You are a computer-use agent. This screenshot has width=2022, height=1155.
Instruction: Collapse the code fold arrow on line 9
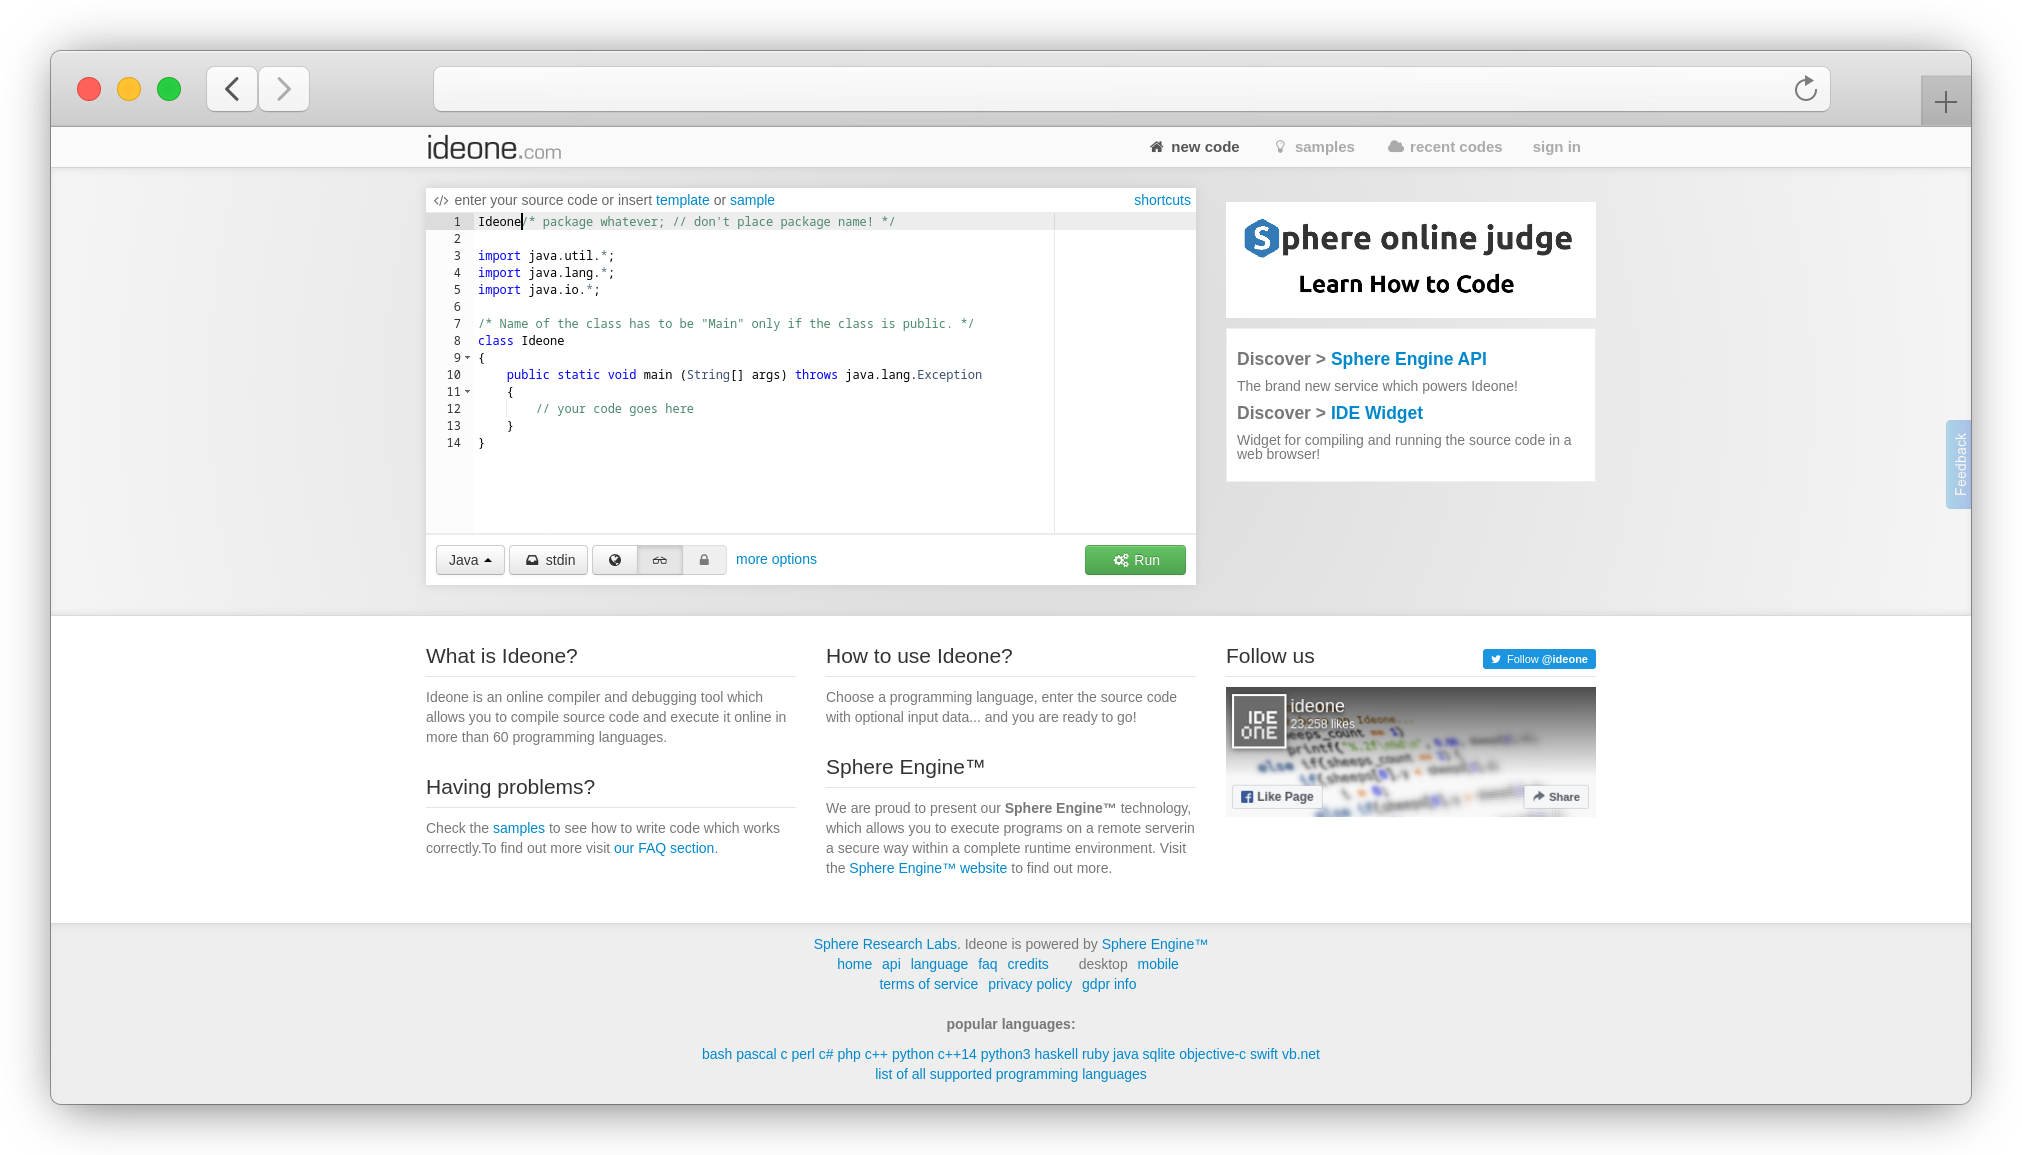point(468,358)
